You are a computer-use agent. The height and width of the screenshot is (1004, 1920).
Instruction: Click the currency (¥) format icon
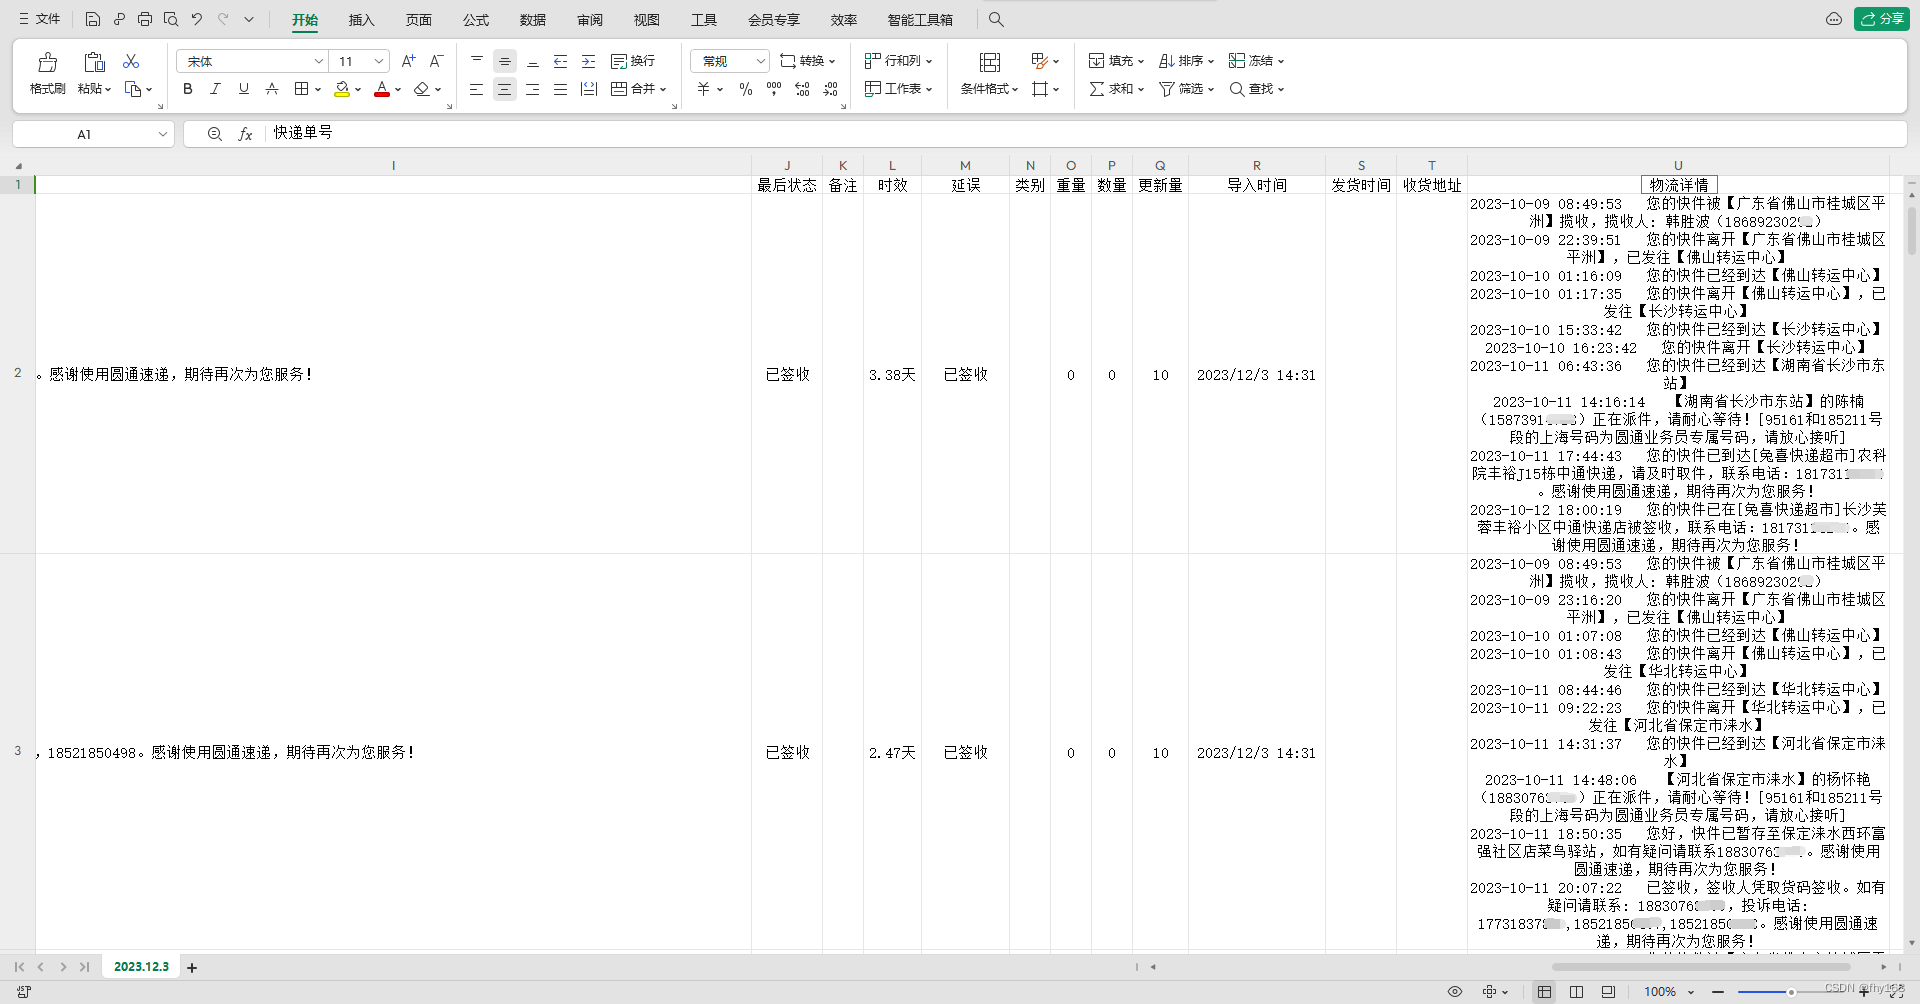[704, 89]
